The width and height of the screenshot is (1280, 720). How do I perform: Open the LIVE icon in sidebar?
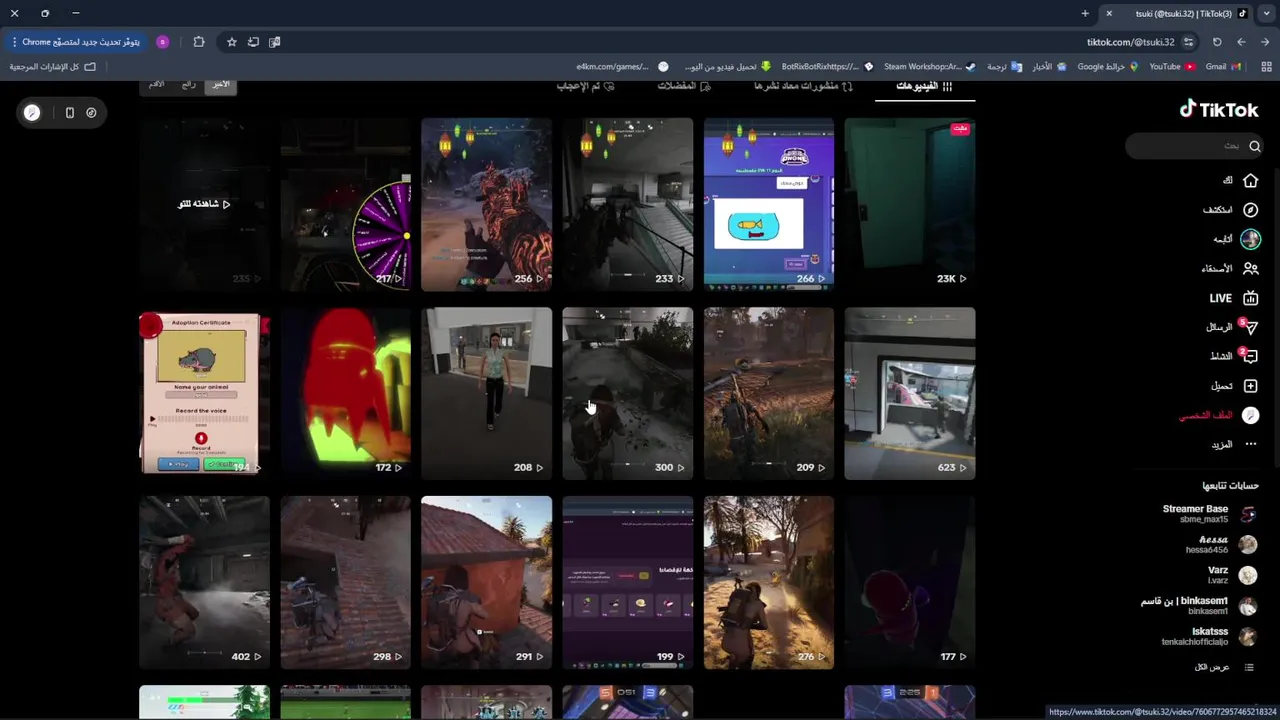click(1250, 298)
